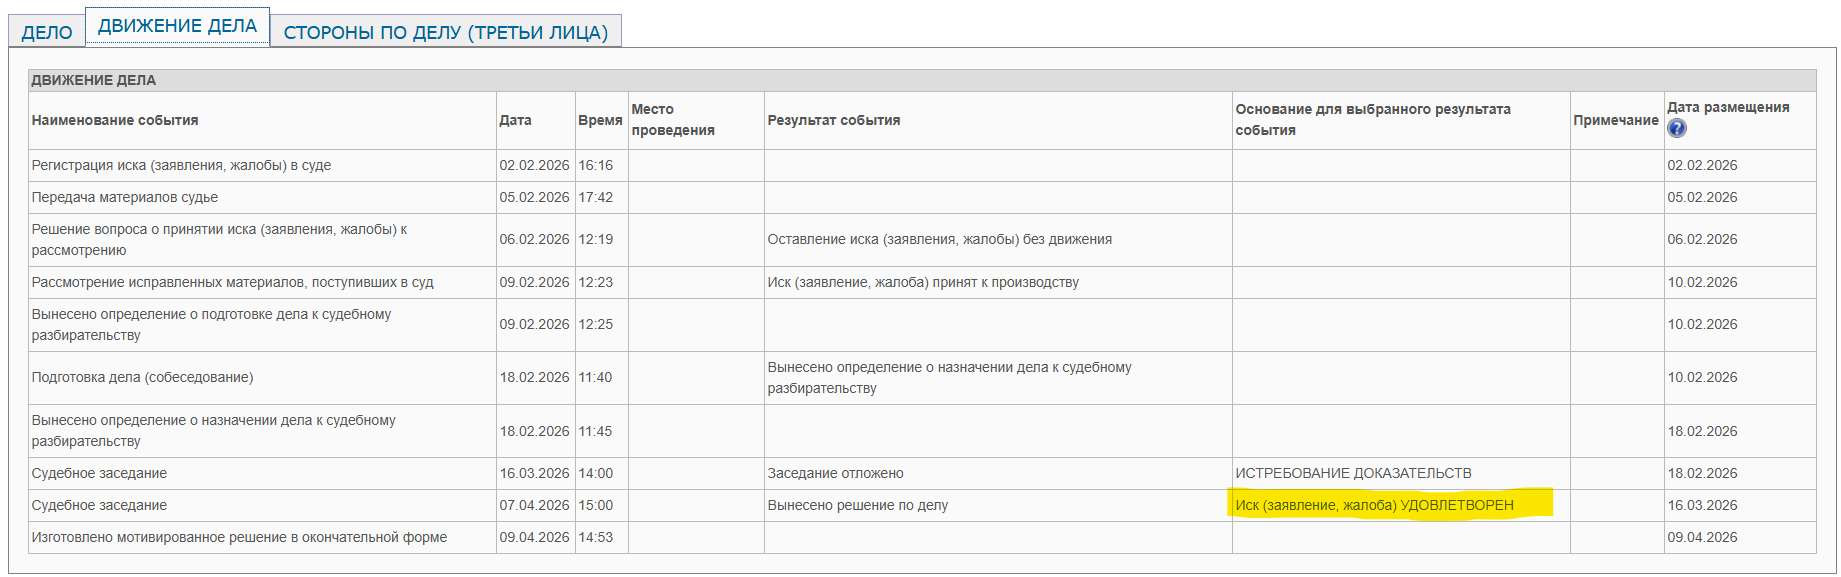Click the highlighted УДОВЛЕТВОРЕН result text
The height and width of the screenshot is (577, 1841).
[1374, 505]
